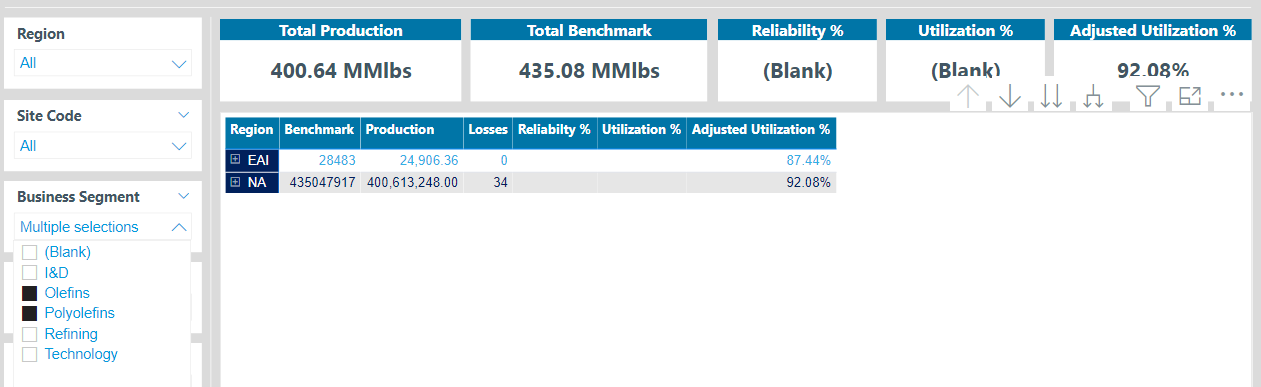Click the NA losses cell 34
Image resolution: width=1261 pixels, height=387 pixels.
coord(488,182)
